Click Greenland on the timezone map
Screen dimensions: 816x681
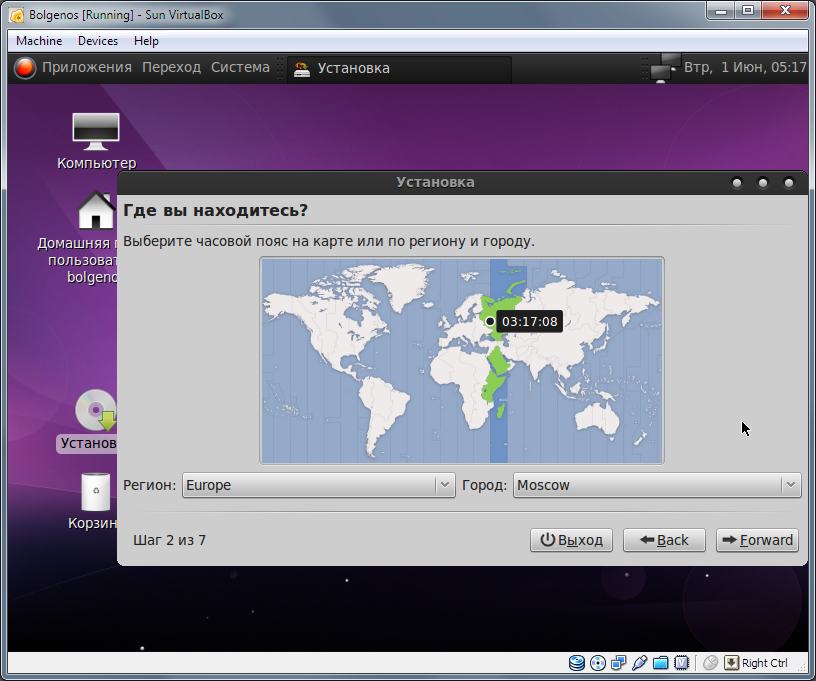[403, 286]
